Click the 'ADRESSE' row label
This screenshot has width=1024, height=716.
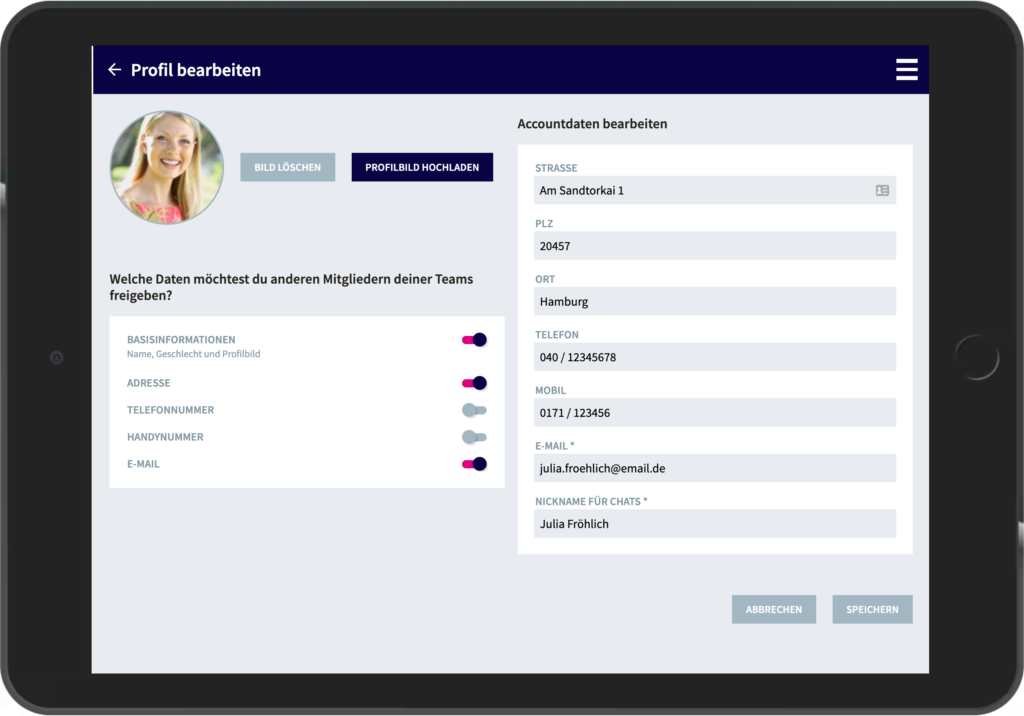(148, 383)
